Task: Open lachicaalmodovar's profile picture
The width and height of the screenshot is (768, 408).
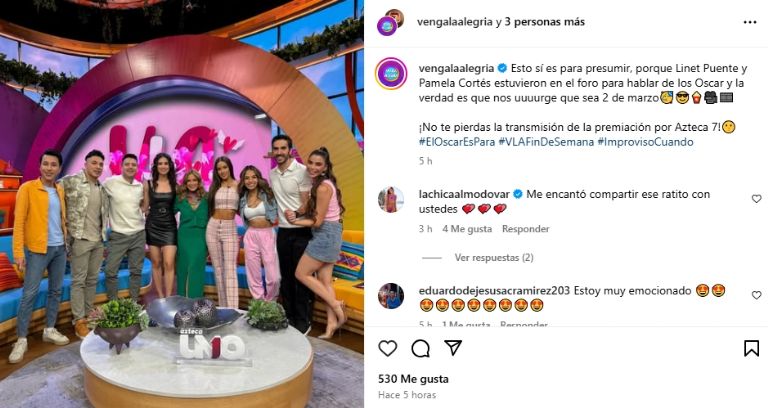Action: tap(391, 200)
